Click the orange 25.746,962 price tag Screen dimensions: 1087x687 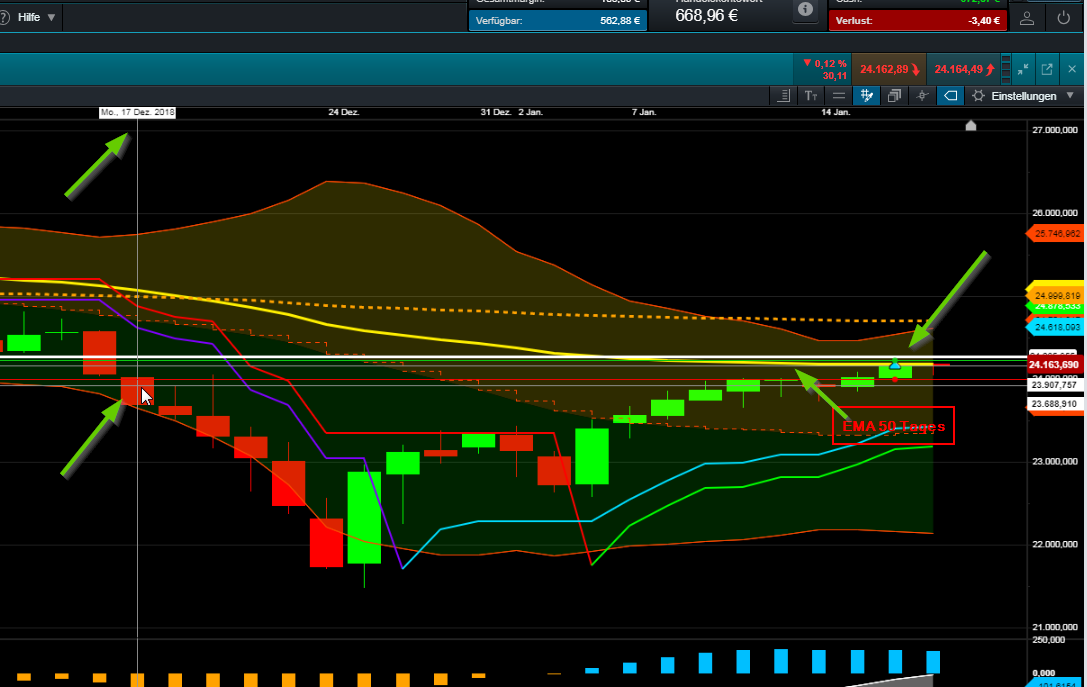(1056, 234)
